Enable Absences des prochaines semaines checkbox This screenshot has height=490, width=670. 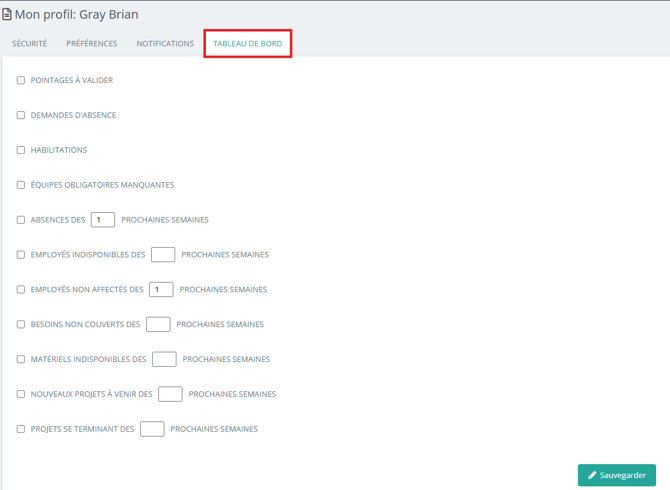(x=21, y=220)
